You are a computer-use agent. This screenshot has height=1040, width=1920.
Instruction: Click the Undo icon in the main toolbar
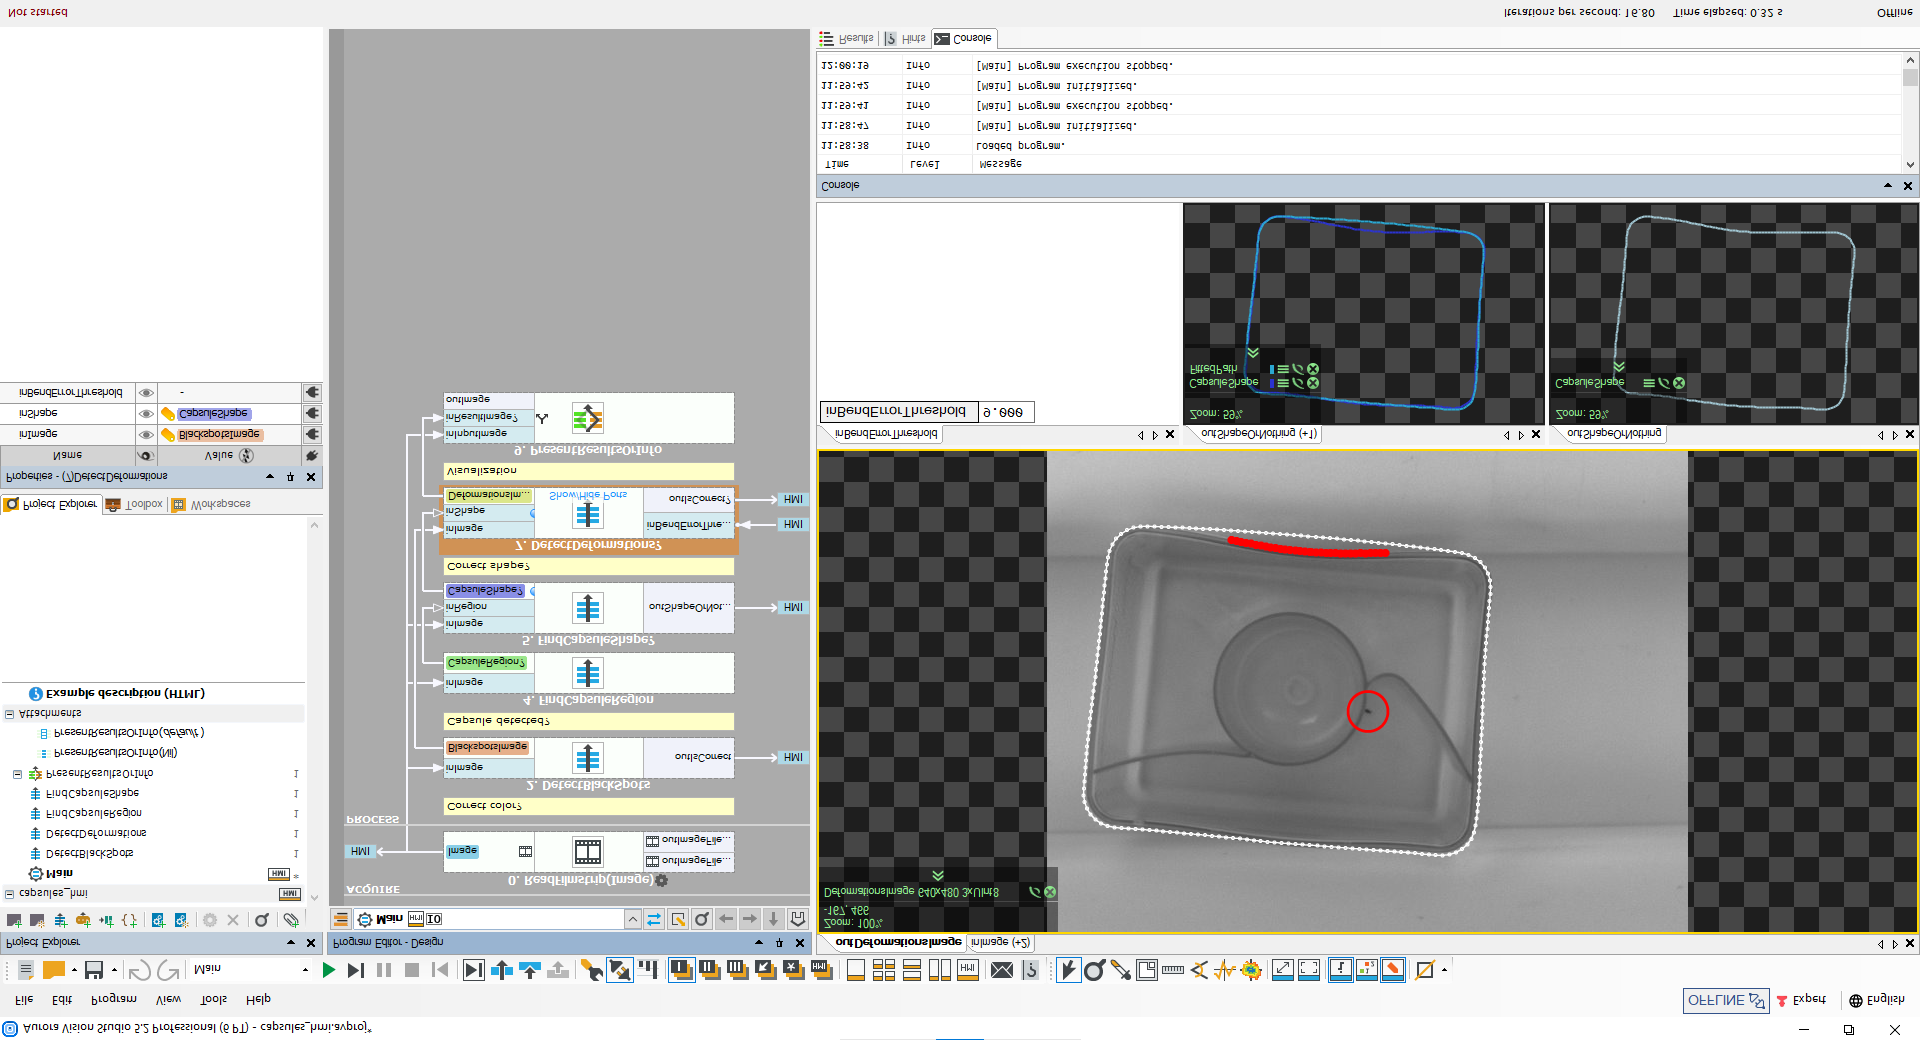point(141,969)
